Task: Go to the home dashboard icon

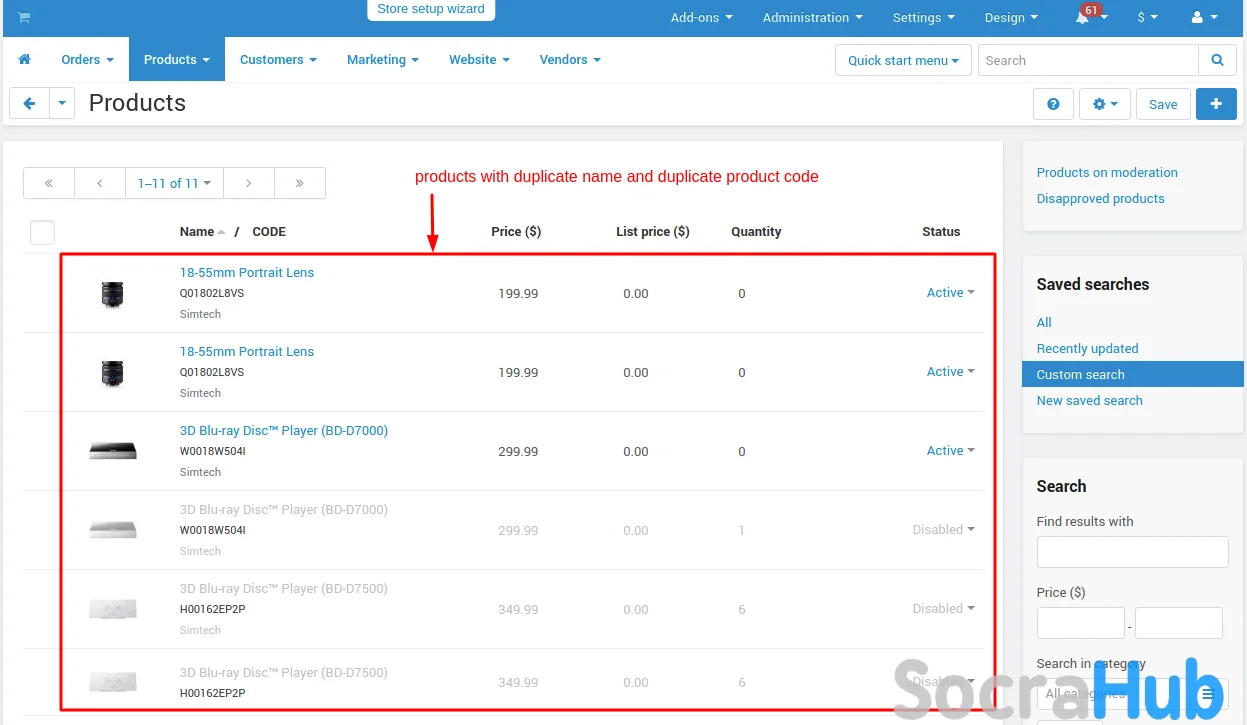Action: [x=25, y=60]
